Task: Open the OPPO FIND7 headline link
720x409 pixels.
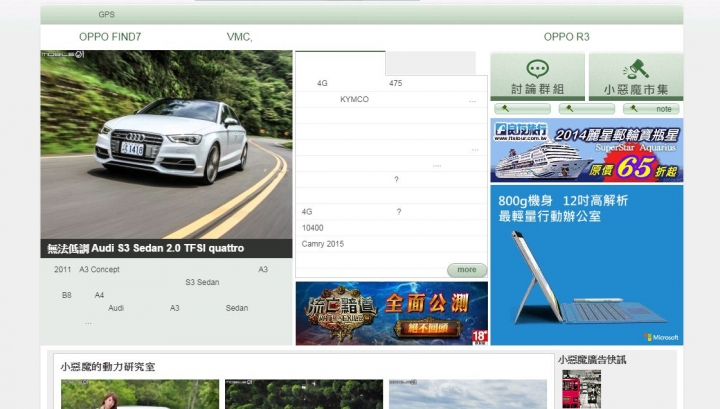Action: point(110,37)
